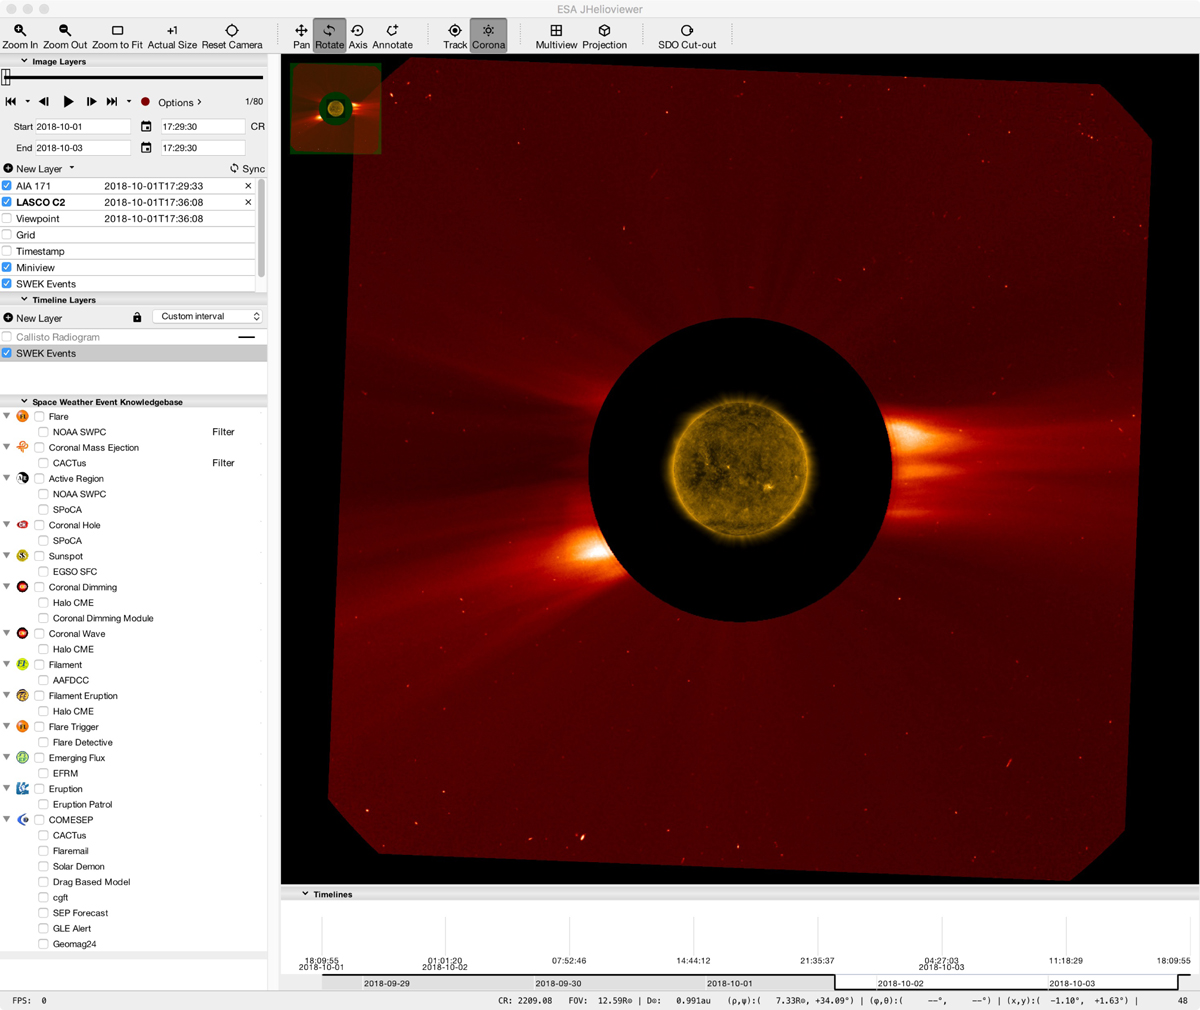Uncheck the AIA 171 layer

point(8,186)
